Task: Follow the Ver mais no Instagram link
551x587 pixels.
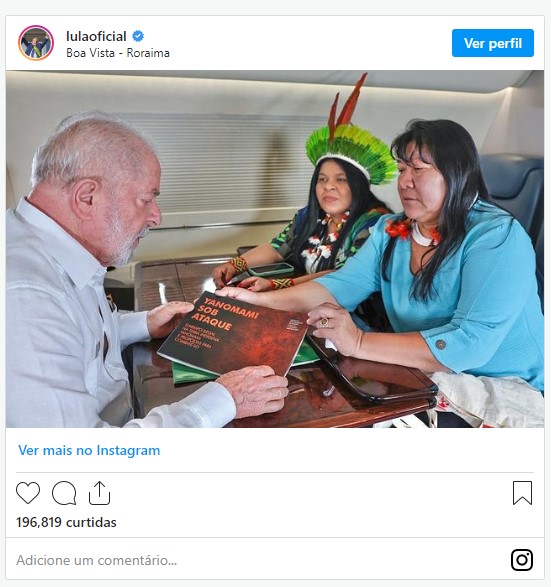Action: [89, 450]
